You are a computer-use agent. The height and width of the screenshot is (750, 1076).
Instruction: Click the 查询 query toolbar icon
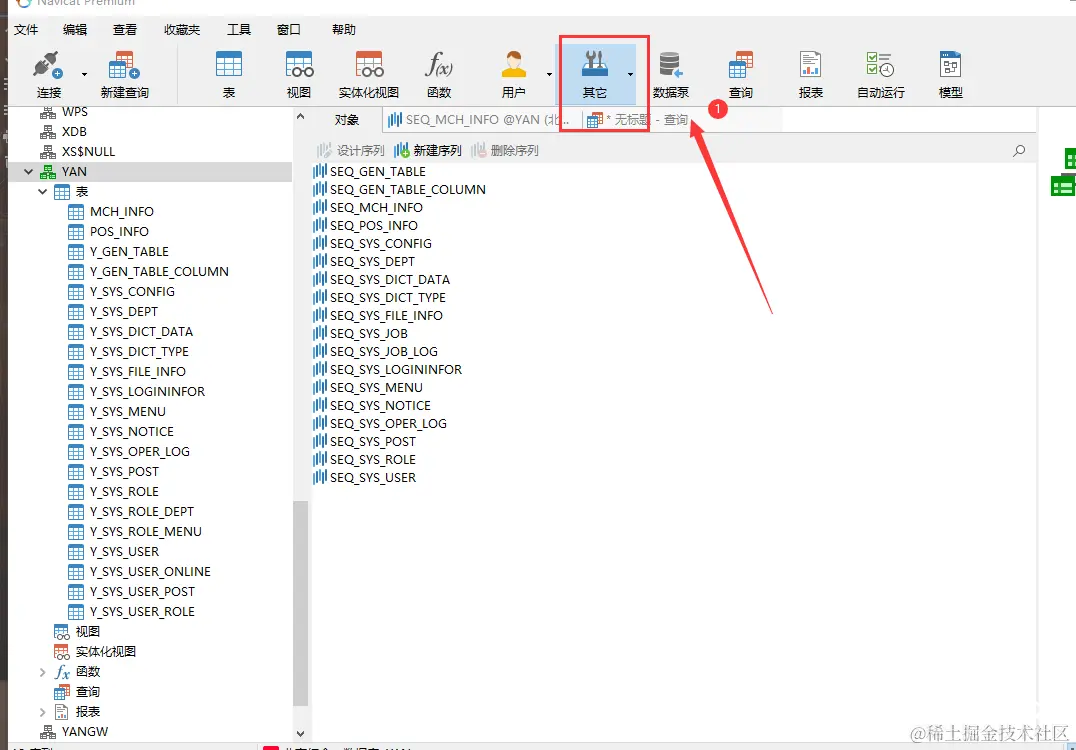tap(740, 73)
